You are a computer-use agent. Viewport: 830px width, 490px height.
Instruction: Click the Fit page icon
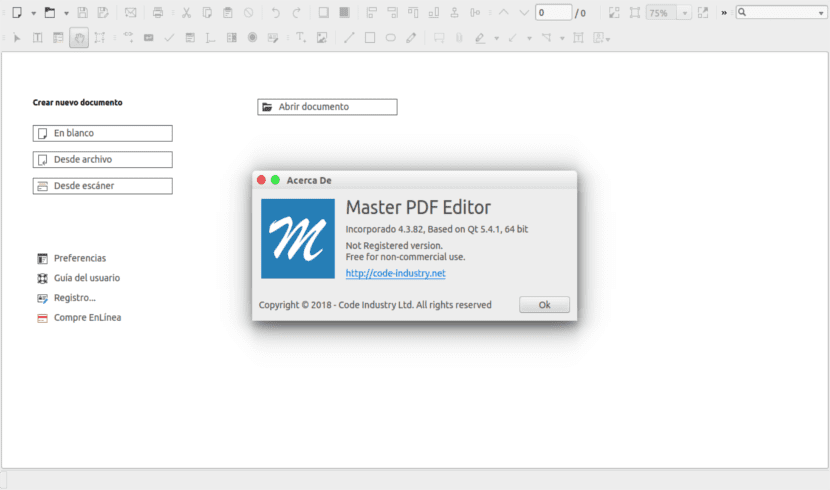point(614,13)
